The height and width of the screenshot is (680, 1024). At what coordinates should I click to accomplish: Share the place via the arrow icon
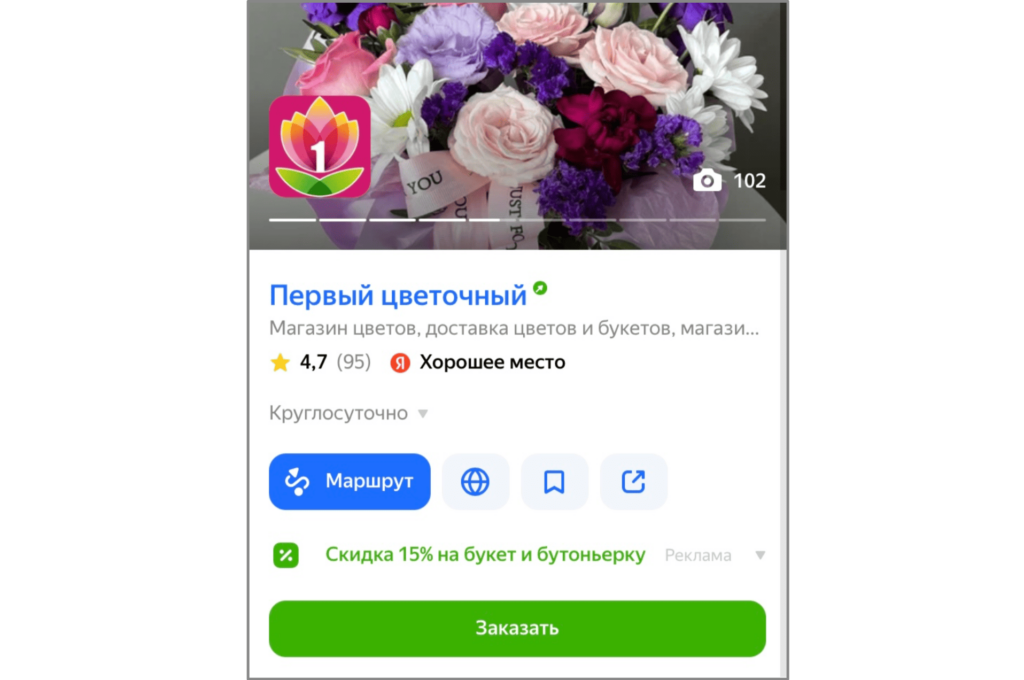coord(633,481)
